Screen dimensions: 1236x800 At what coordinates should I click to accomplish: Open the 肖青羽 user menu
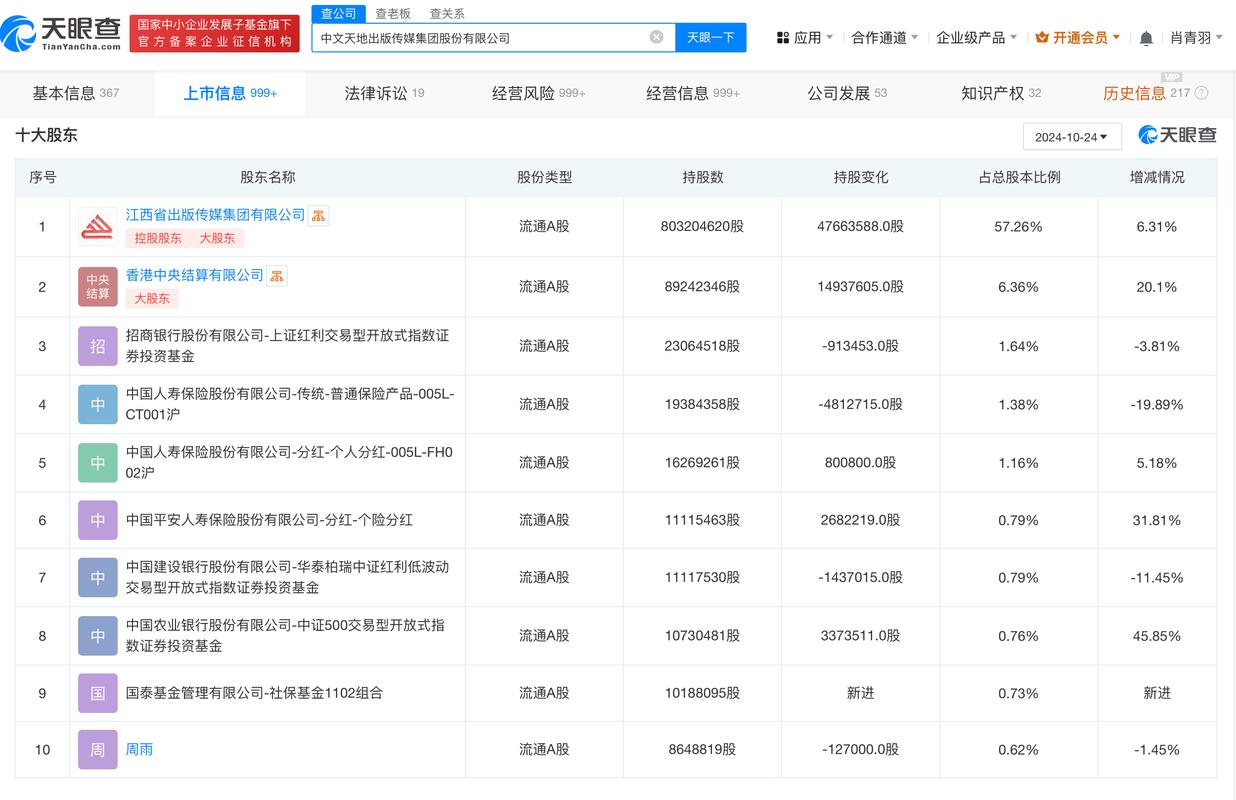tap(1197, 38)
